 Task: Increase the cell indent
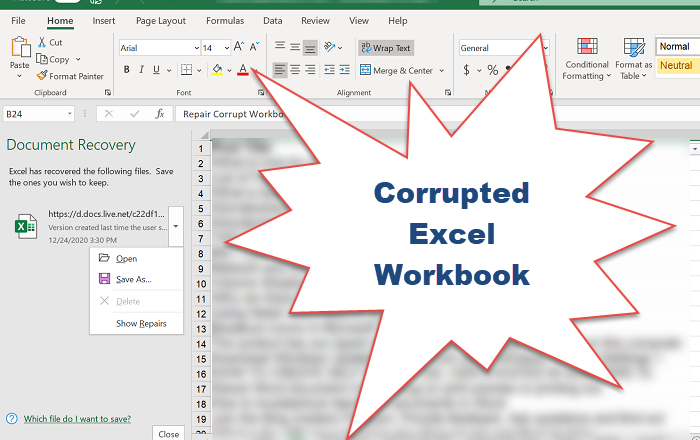click(x=344, y=70)
